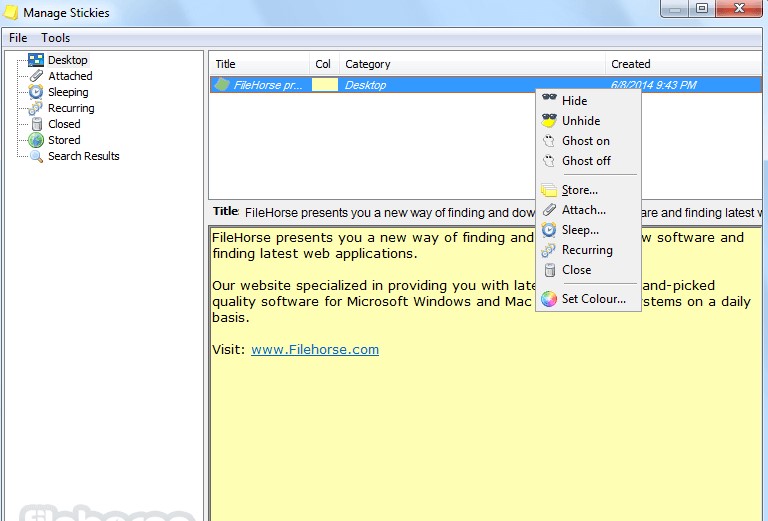Click the sunglasses icon next to Hide
Screen dimensions: 768x521
click(550, 97)
